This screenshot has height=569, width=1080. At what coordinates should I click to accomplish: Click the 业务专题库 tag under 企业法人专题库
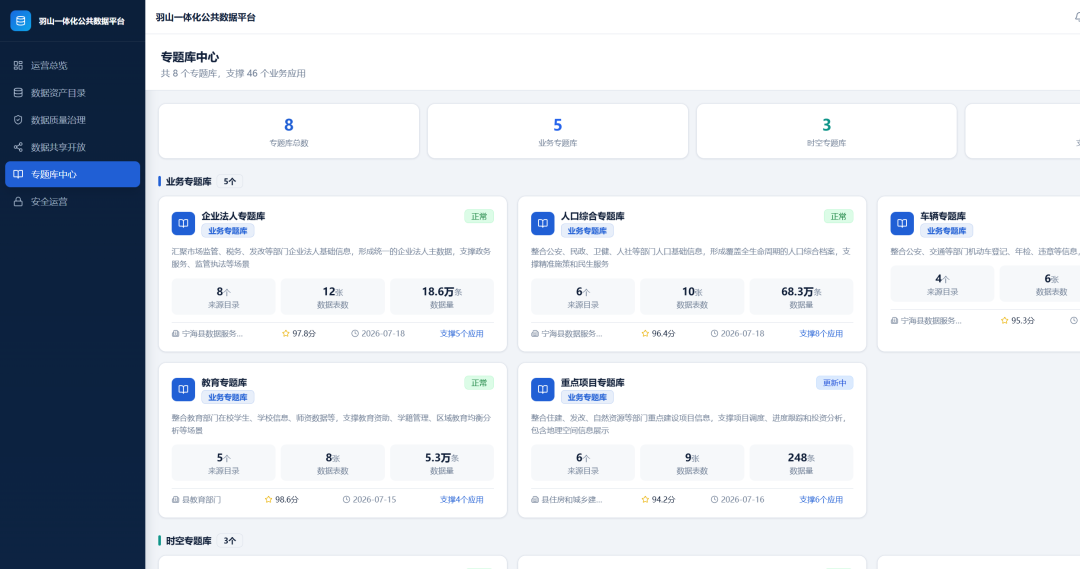click(228, 231)
